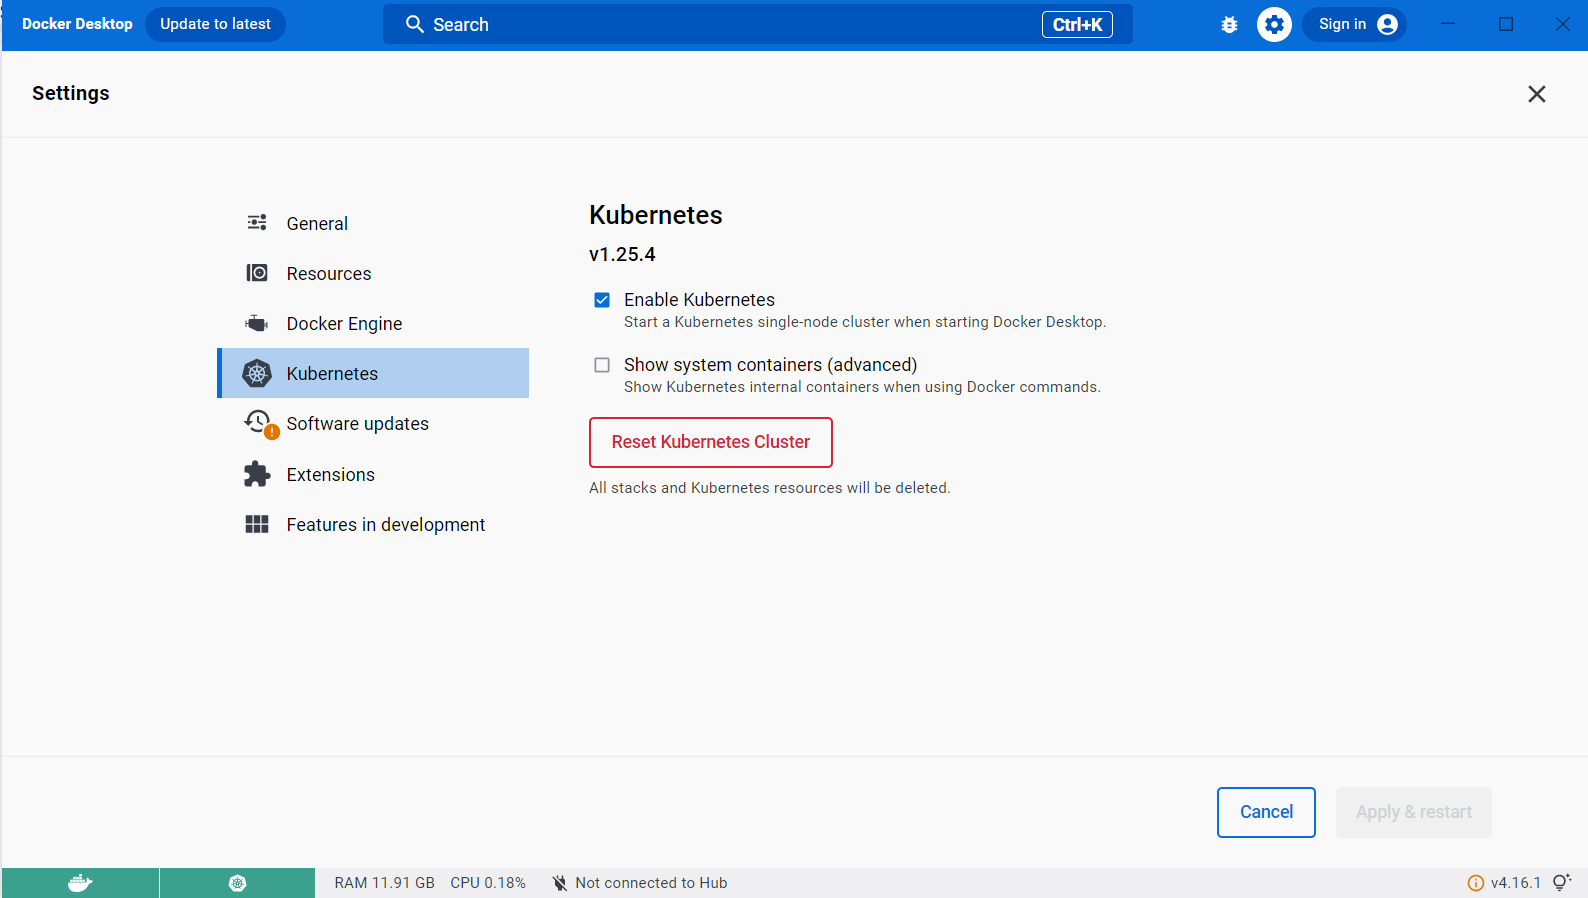1588x898 pixels.
Task: Click the Kubernetes helm wheel icon
Action: pos(257,373)
